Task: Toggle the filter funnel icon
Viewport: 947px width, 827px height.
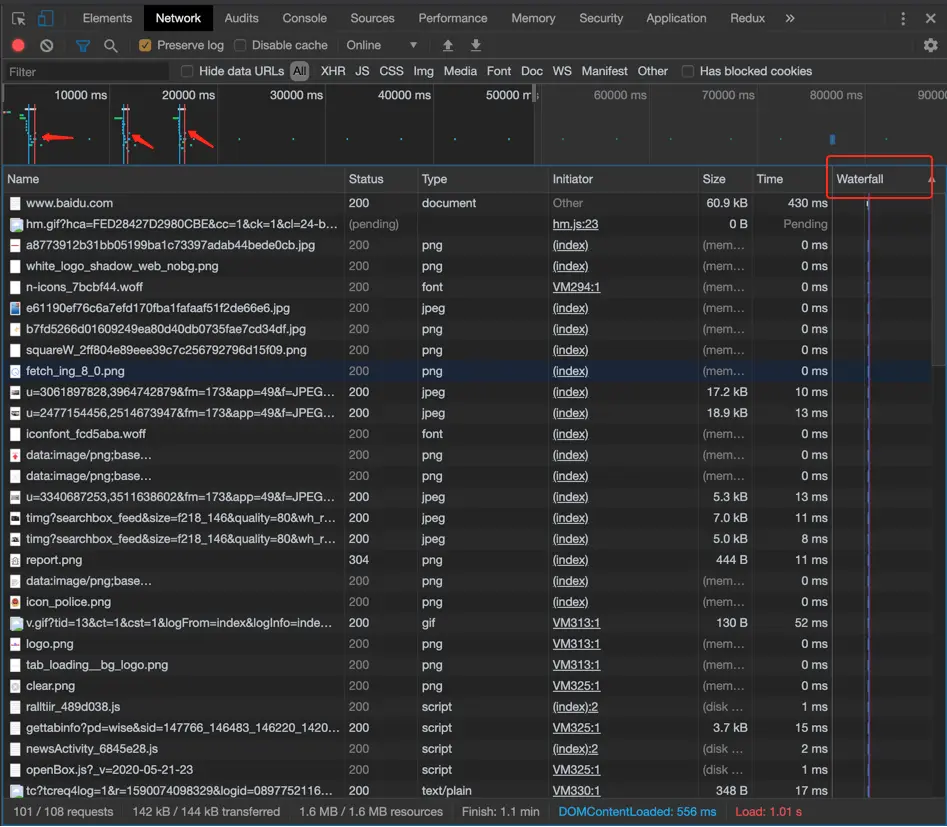Action: click(83, 45)
